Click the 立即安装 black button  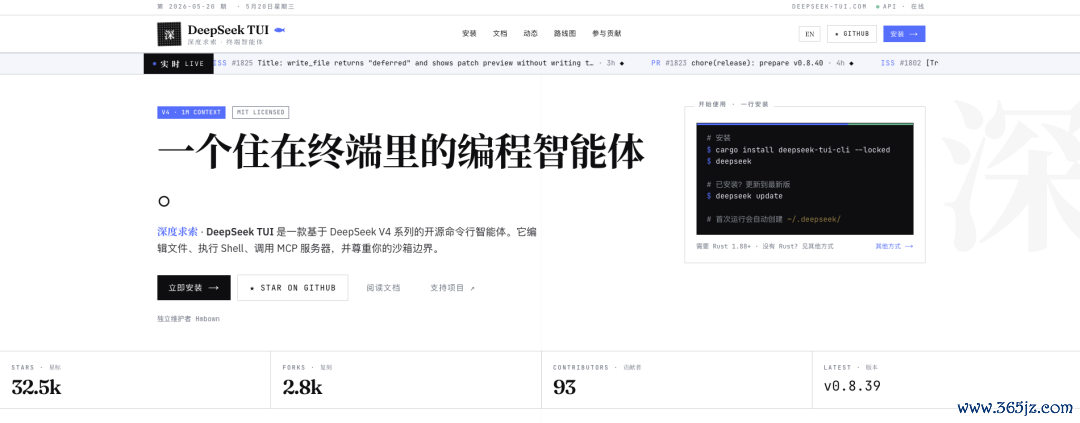(194, 287)
